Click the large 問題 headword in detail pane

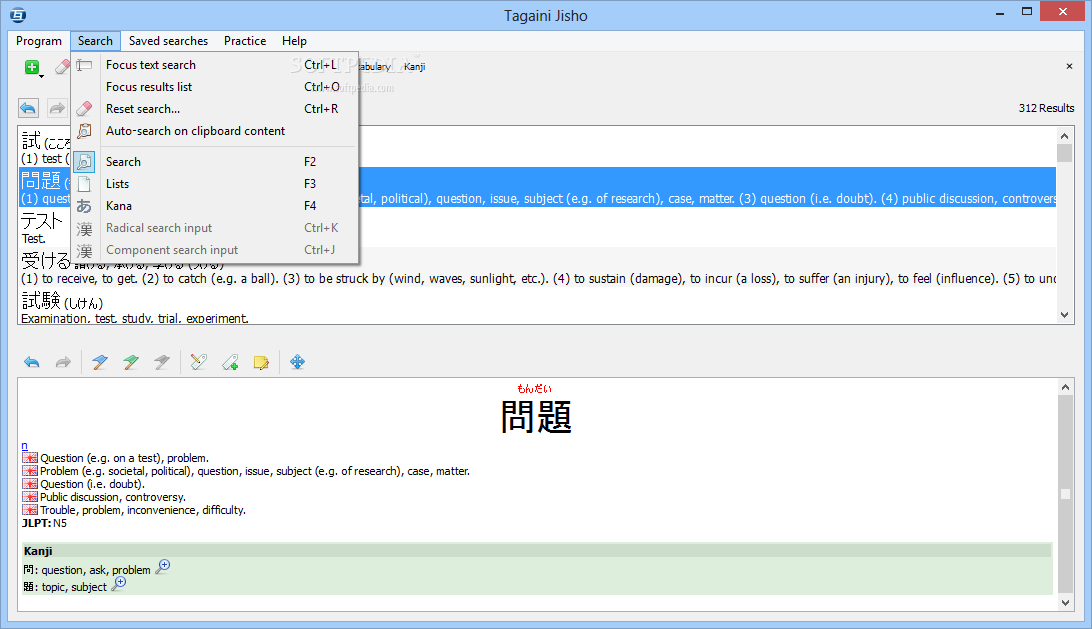(x=536, y=418)
